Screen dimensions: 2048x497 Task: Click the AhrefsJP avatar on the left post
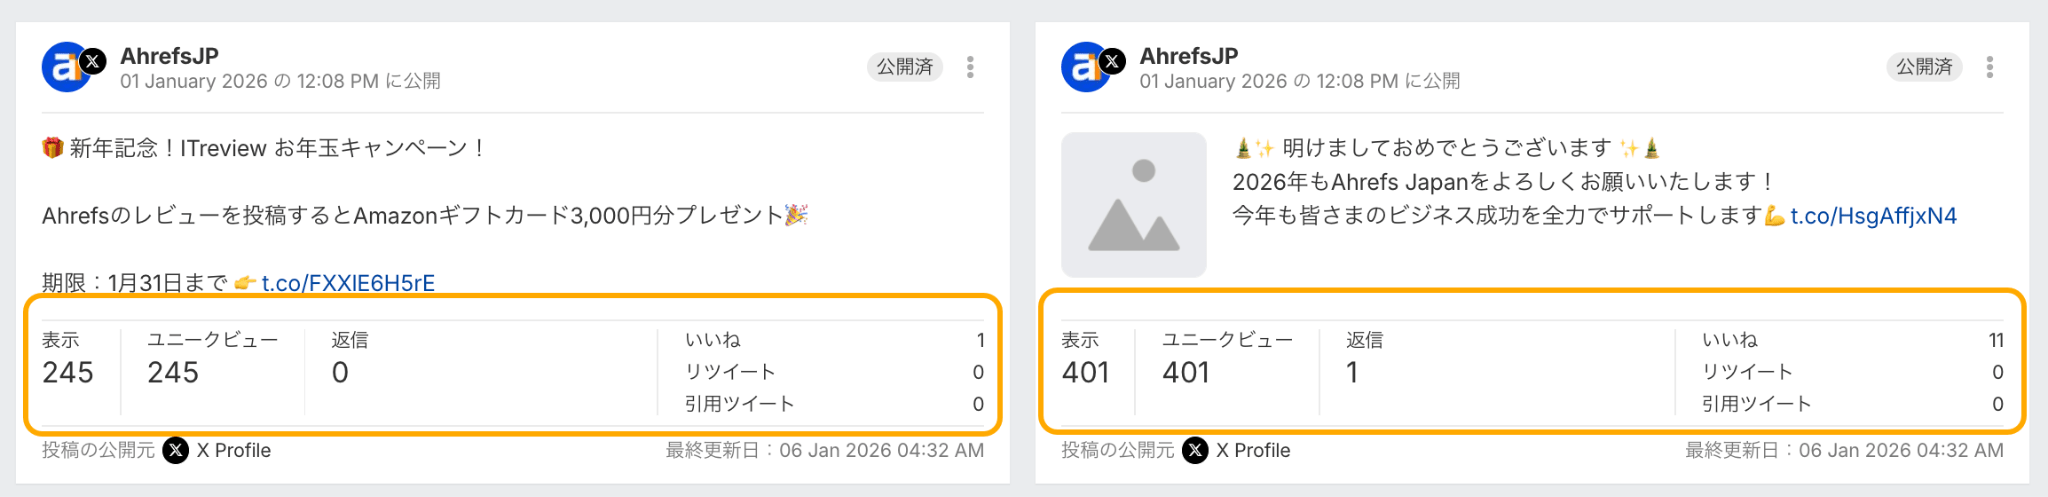65,67
